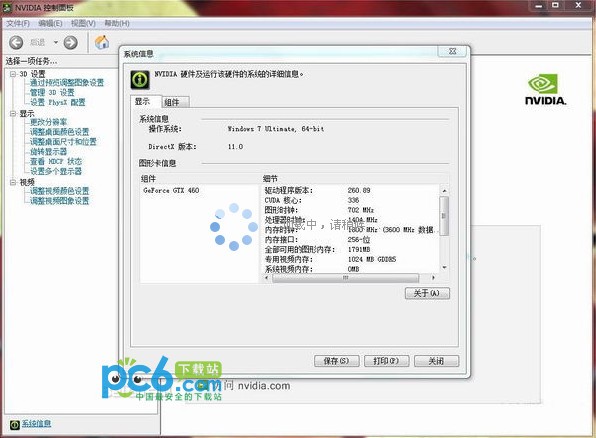Click the Windows 7 Ultimate, 64-bit text
The width and height of the screenshot is (596, 438).
(x=276, y=129)
